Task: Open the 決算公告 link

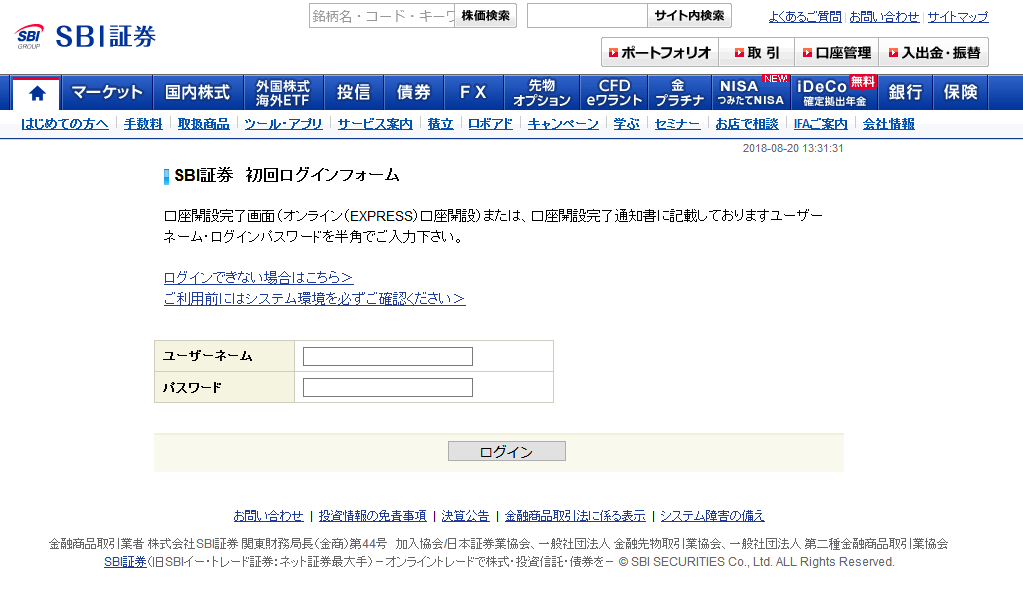Action: click(x=465, y=516)
